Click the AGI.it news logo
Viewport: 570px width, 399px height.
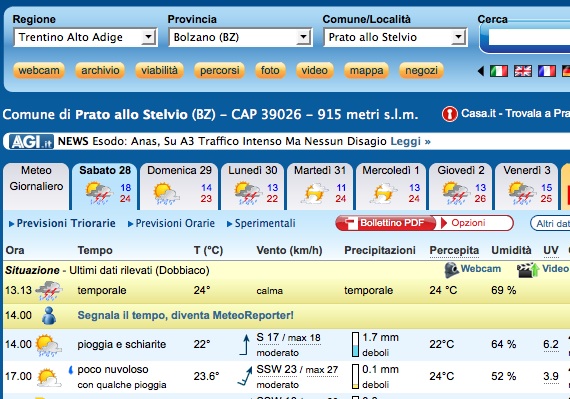click(31, 141)
